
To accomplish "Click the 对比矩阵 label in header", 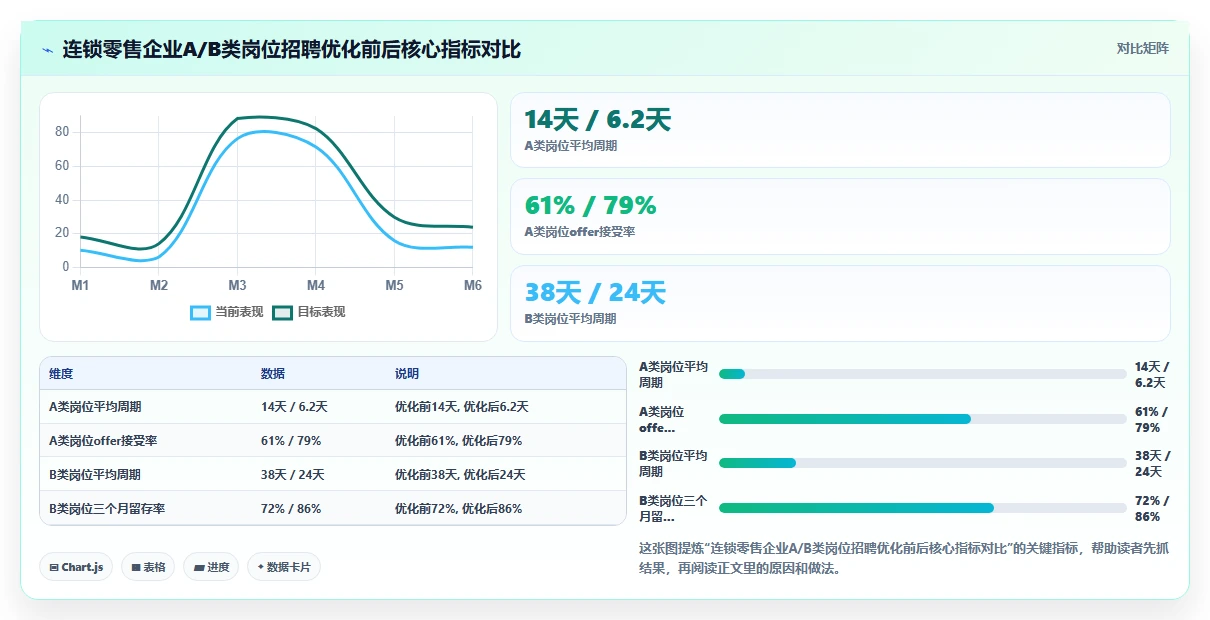I will (x=1142, y=48).
